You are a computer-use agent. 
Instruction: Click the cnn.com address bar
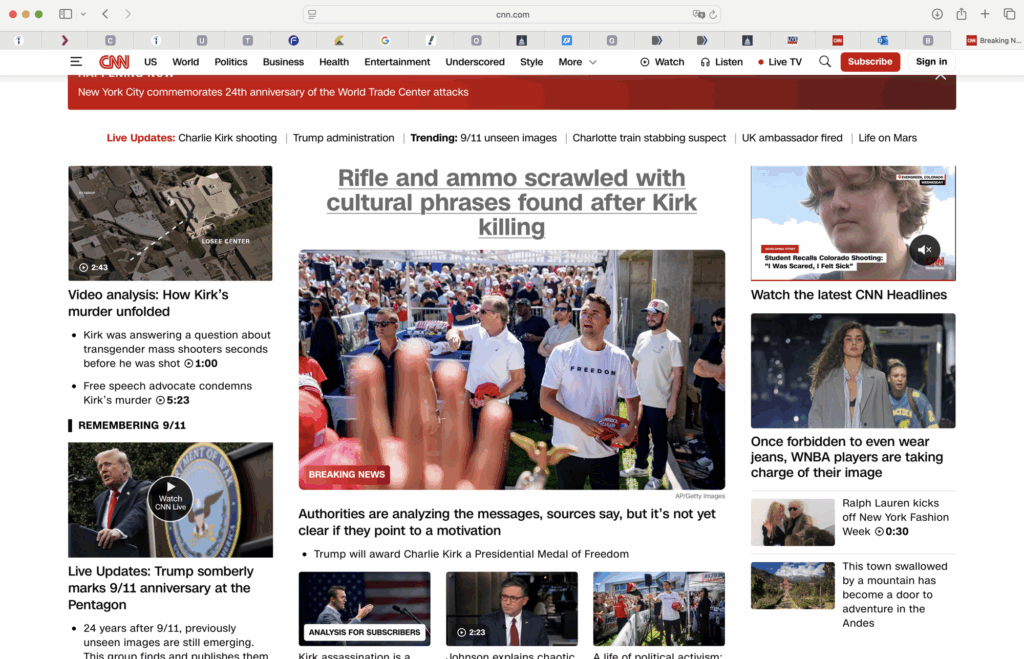512,14
